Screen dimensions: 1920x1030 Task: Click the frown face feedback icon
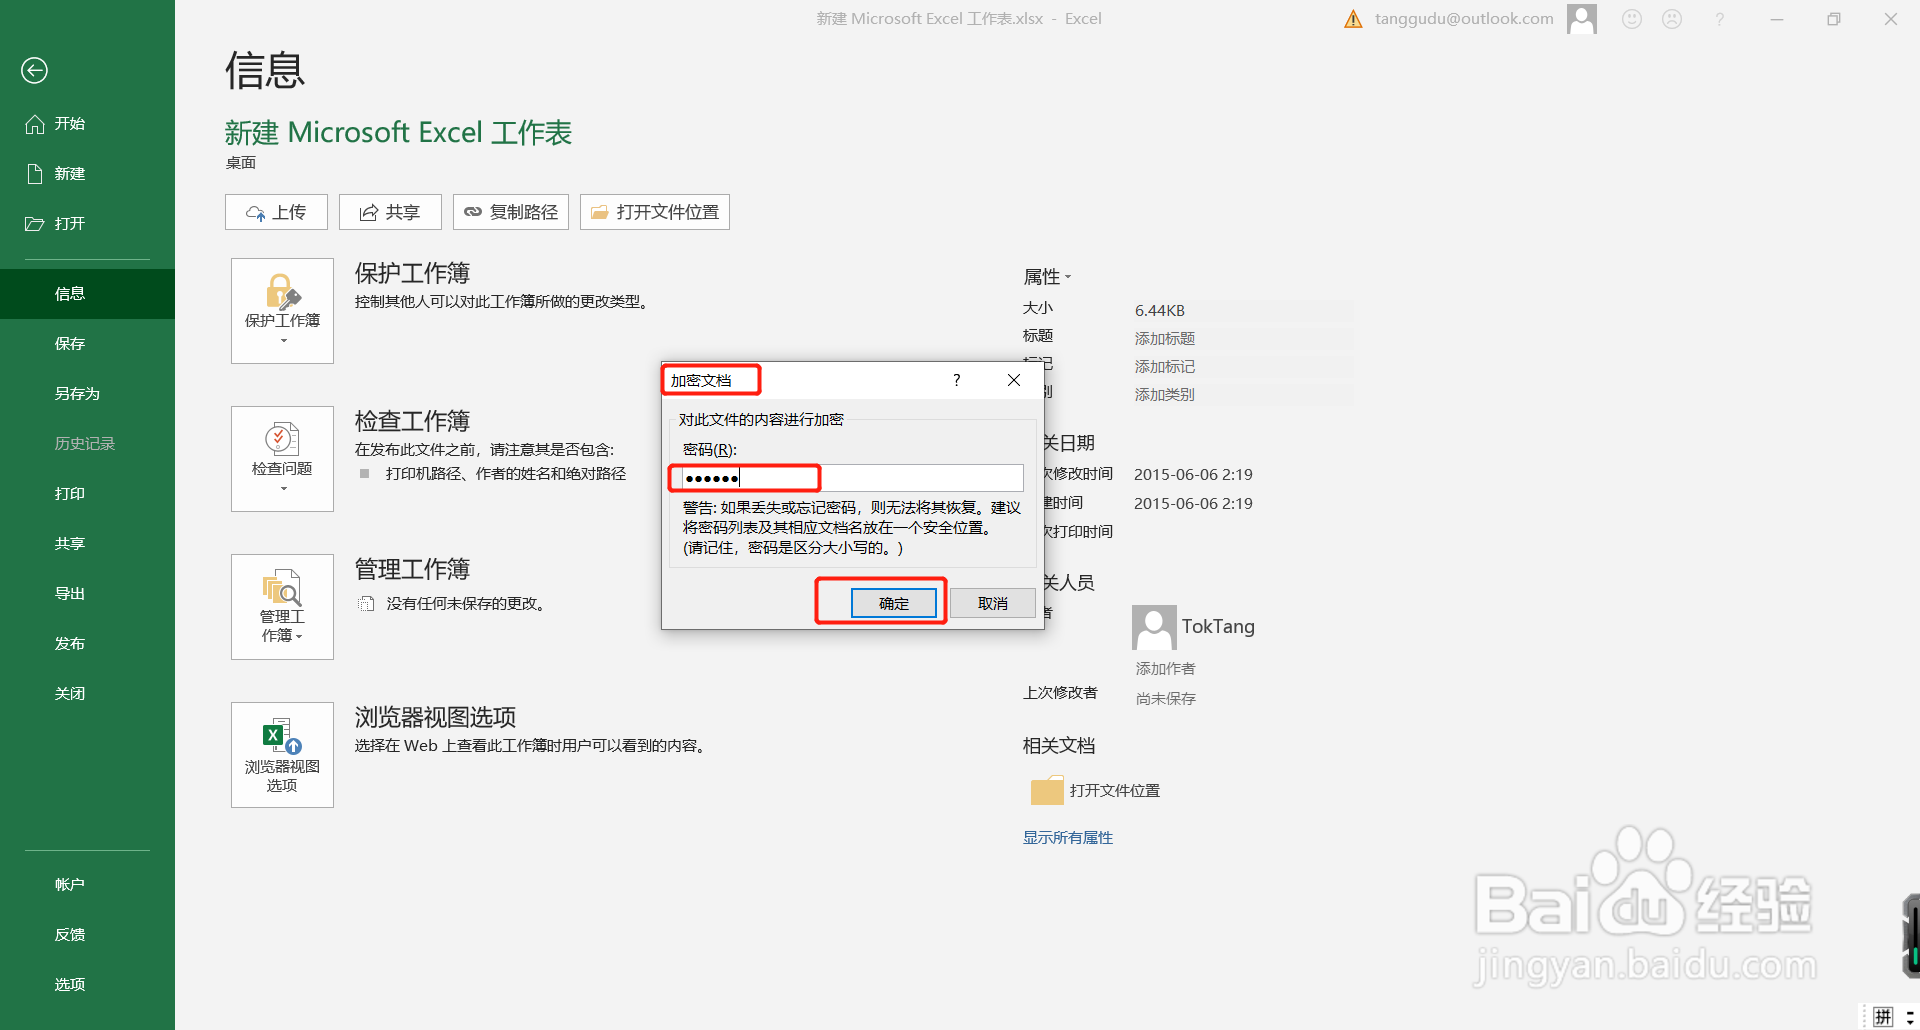pyautogui.click(x=1672, y=19)
